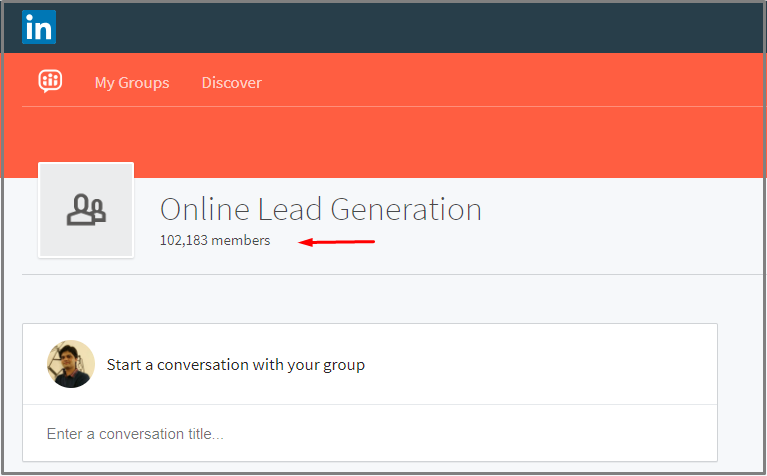767x476 pixels.
Task: Switch to the Discover tab
Action: (x=231, y=83)
